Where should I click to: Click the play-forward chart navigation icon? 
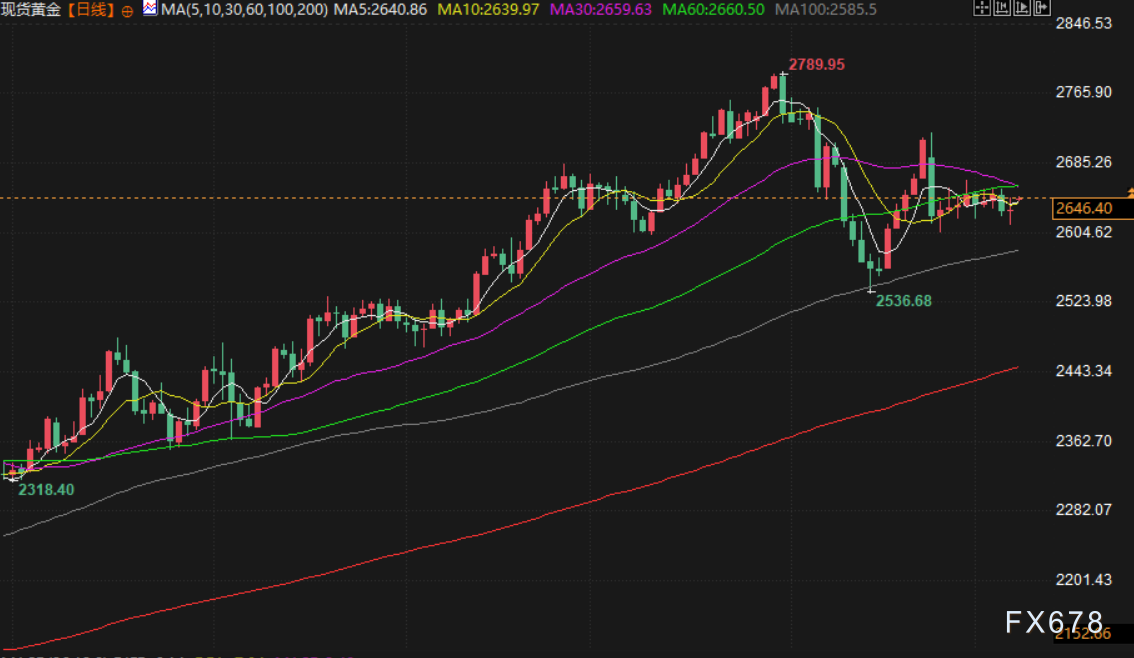point(1022,7)
